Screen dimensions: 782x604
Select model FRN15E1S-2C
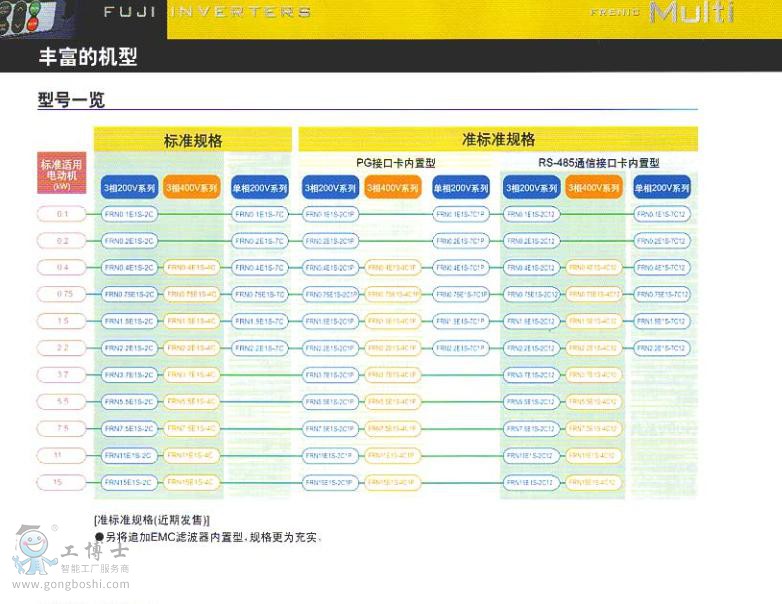129,482
